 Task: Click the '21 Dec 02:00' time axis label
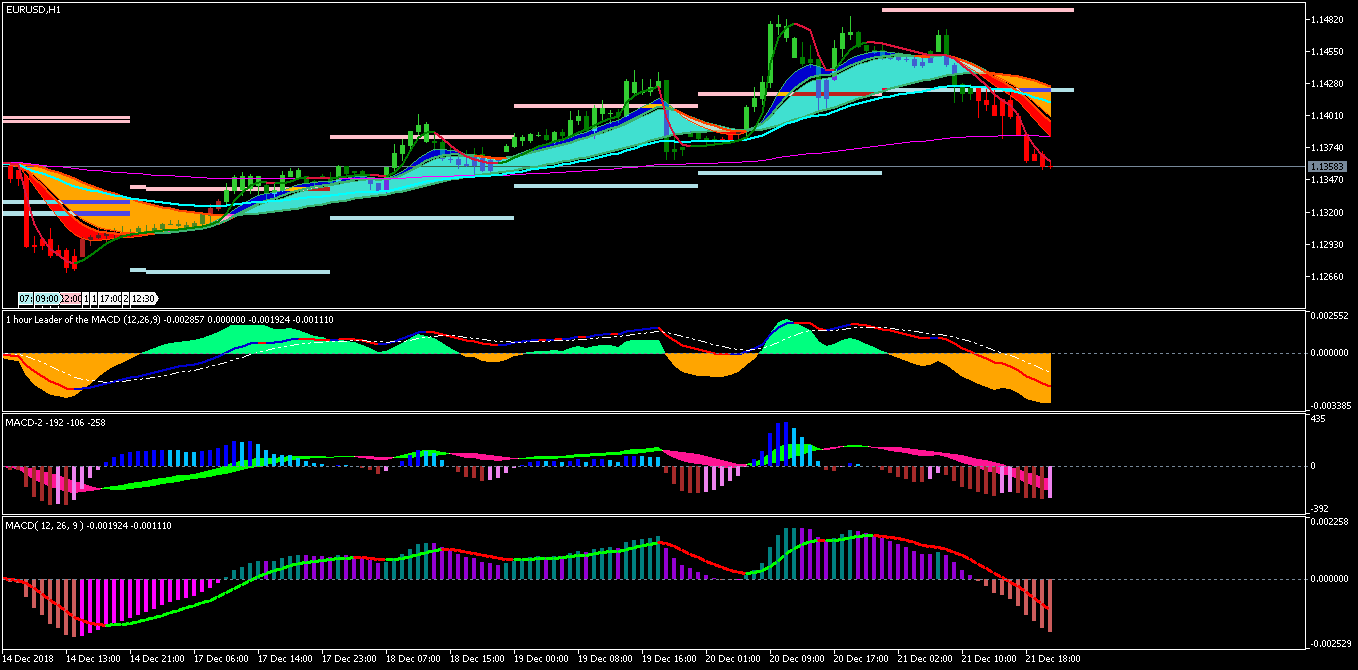[925, 660]
